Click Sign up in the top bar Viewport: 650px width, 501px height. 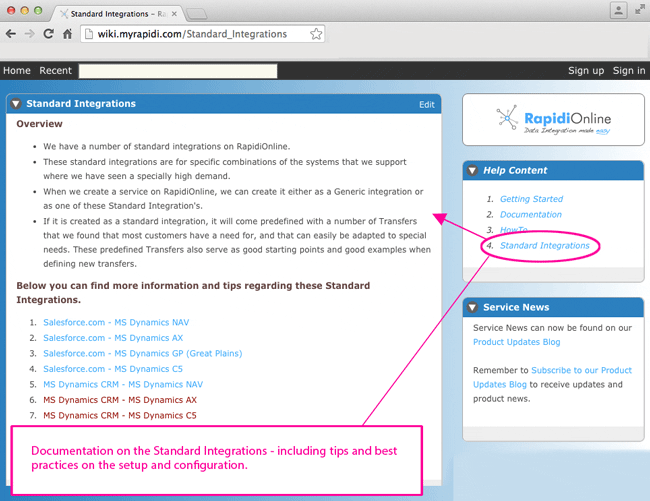[x=586, y=71]
